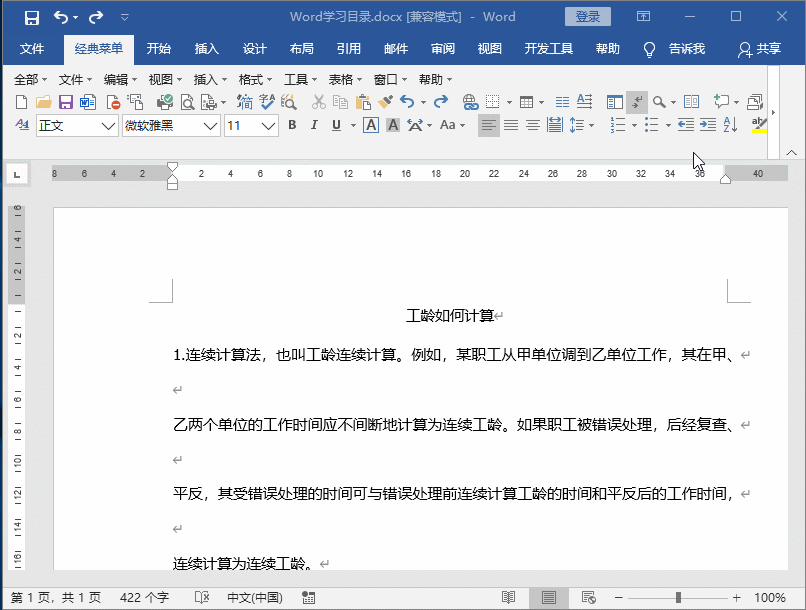Click the restrict permission document icon
Viewport: 806px width, 610px height.
(113, 102)
